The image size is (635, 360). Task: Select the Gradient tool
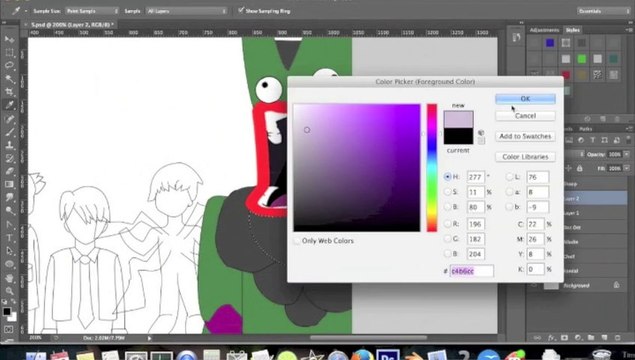click(x=9, y=184)
